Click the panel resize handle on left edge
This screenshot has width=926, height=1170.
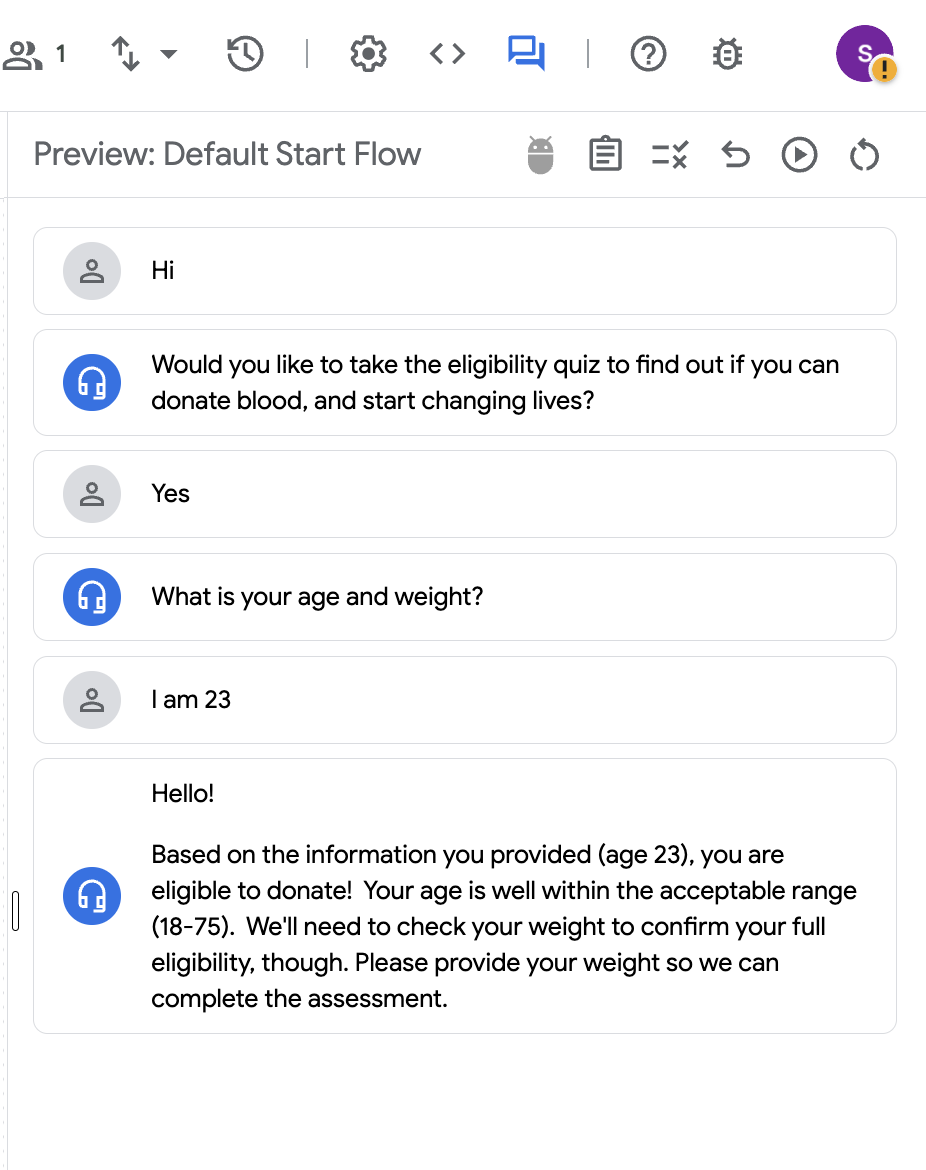pyautogui.click(x=16, y=910)
